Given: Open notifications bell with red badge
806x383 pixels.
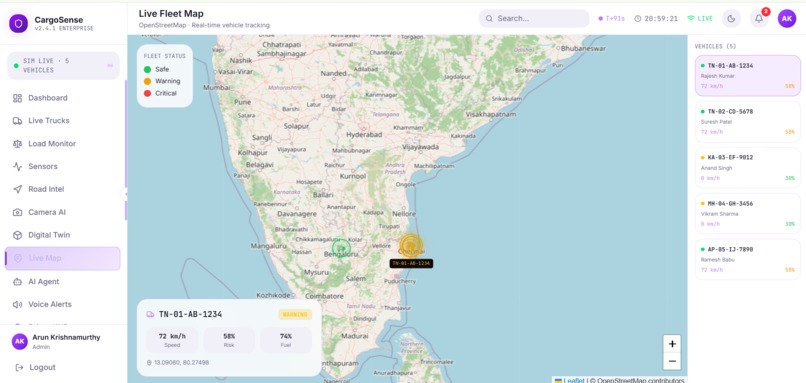Looking at the screenshot, I should pyautogui.click(x=759, y=19).
